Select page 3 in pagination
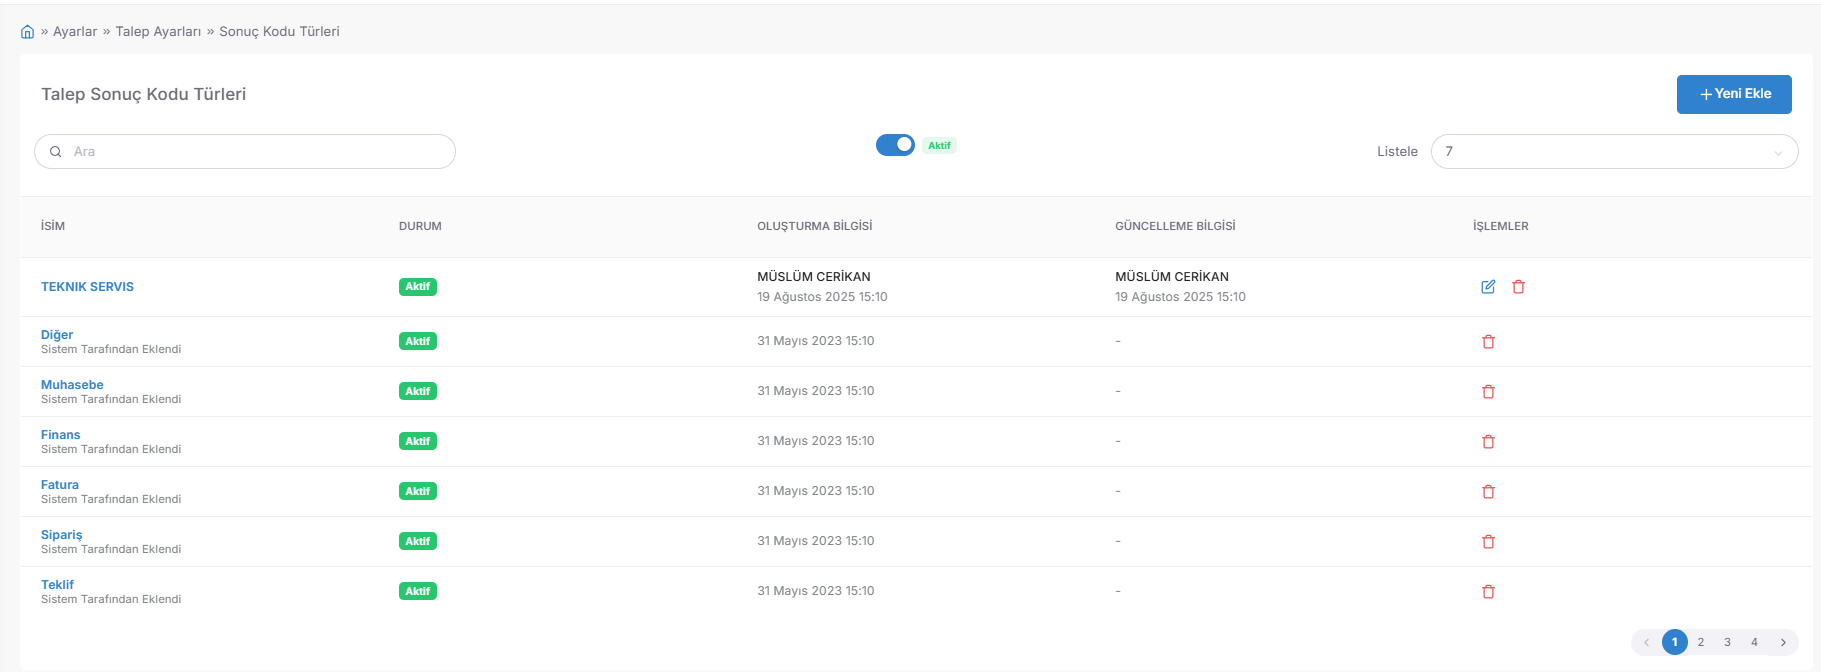Screen dimensions: 1821x672 click(x=1727, y=642)
